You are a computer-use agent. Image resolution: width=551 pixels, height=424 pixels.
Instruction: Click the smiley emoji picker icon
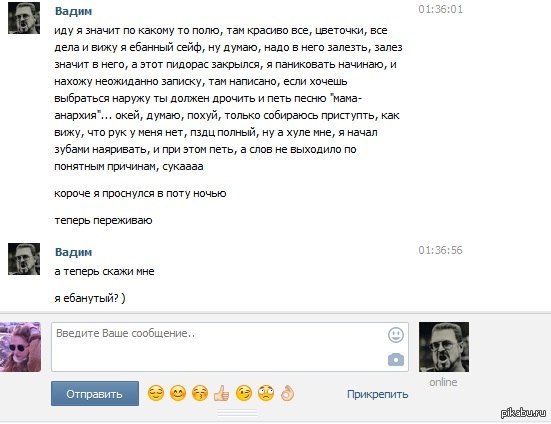(x=396, y=335)
